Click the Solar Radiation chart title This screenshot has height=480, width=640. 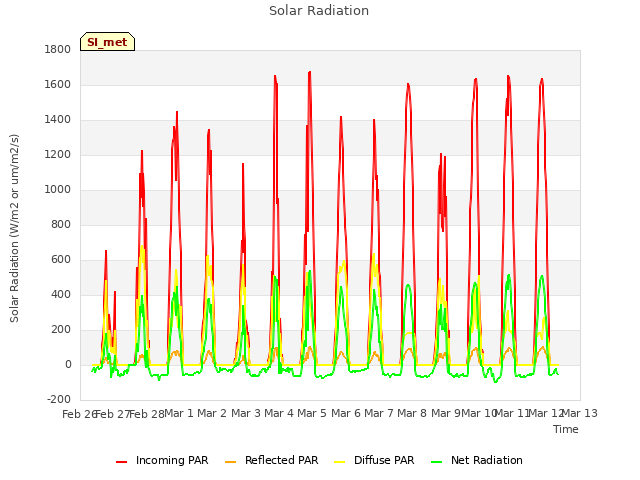319,11
